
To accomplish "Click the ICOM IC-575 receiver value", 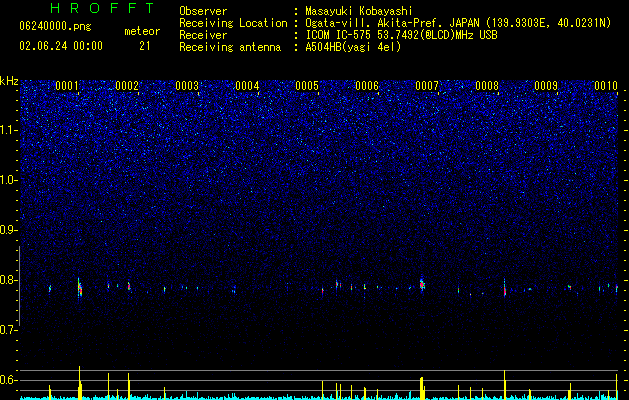I will pos(401,35).
